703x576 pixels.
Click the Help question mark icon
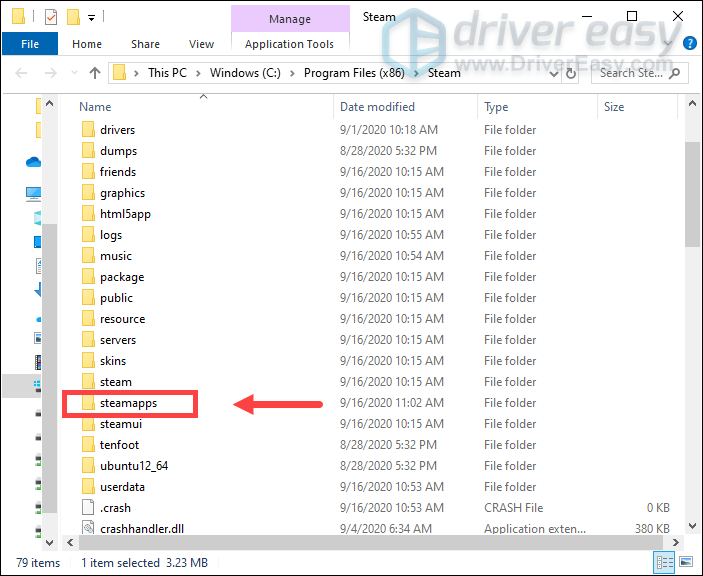[690, 43]
